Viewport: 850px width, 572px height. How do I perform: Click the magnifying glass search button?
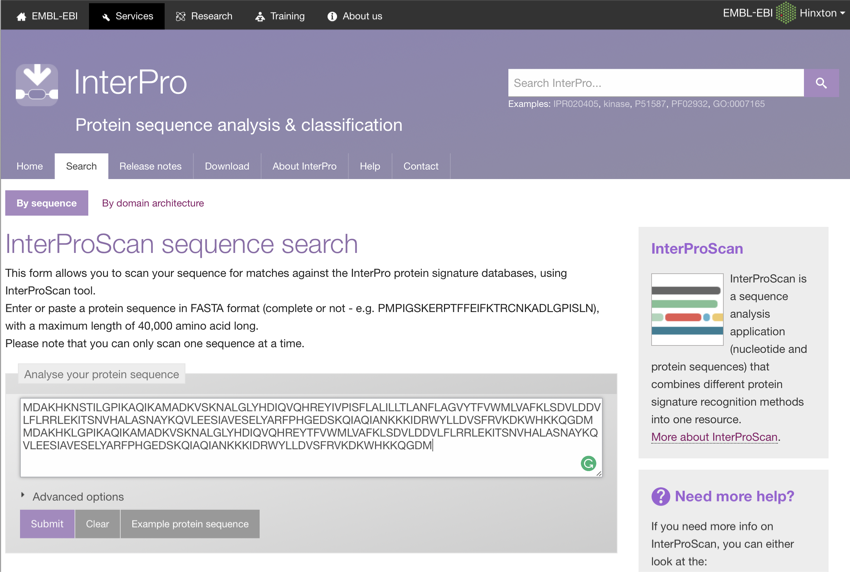coord(821,83)
